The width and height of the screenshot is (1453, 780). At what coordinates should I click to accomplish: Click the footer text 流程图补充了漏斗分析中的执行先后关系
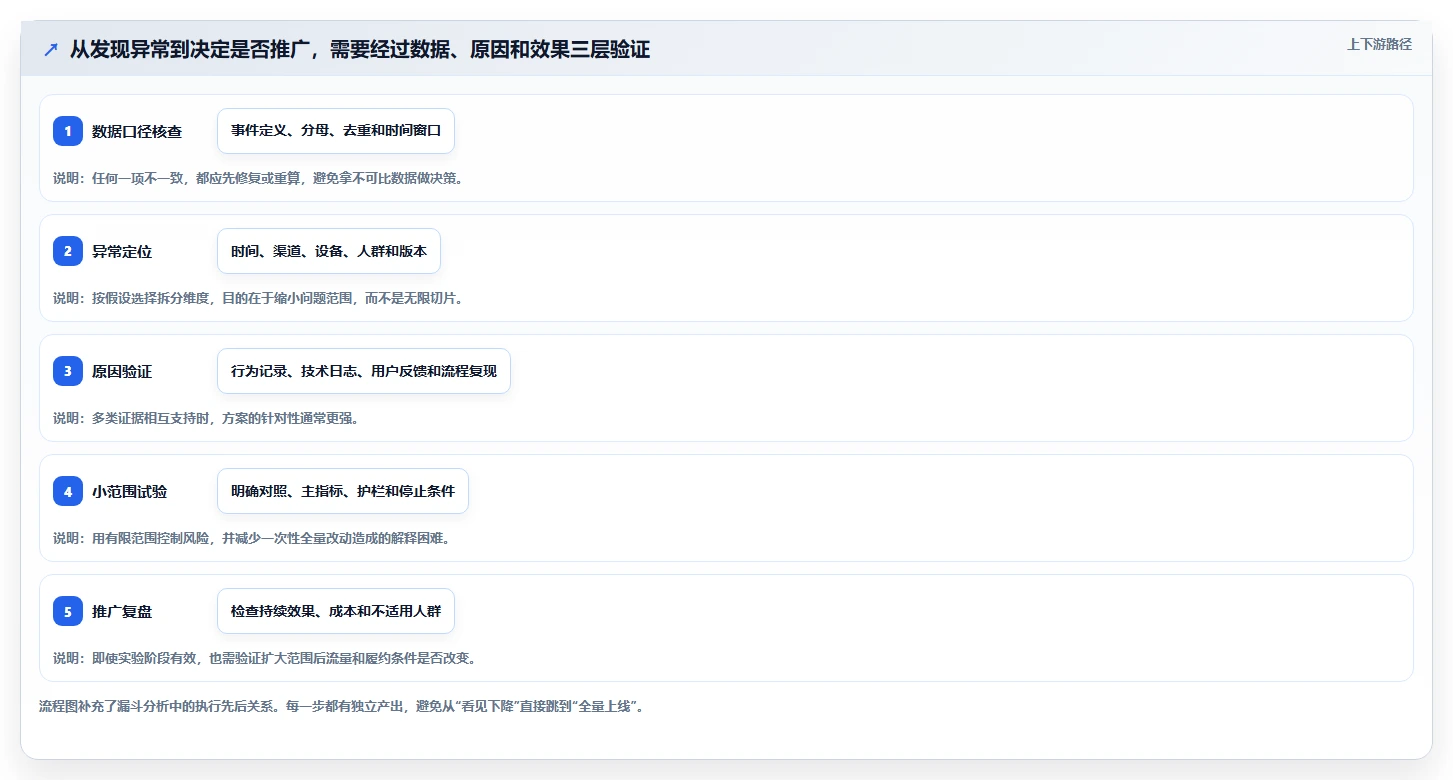pyautogui.click(x=156, y=706)
